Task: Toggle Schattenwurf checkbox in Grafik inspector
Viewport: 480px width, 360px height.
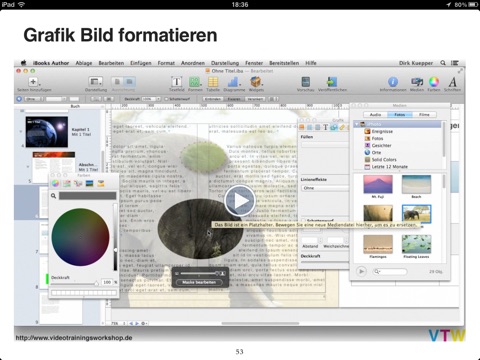Action: (303, 220)
